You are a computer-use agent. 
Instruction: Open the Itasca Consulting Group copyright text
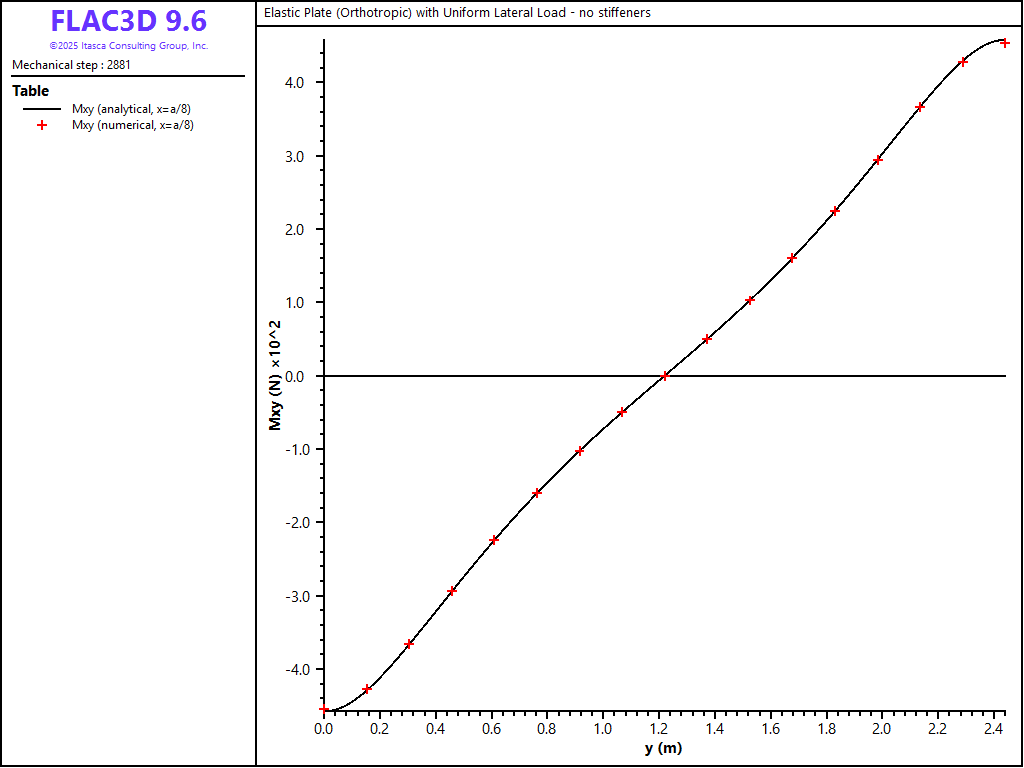(128, 46)
